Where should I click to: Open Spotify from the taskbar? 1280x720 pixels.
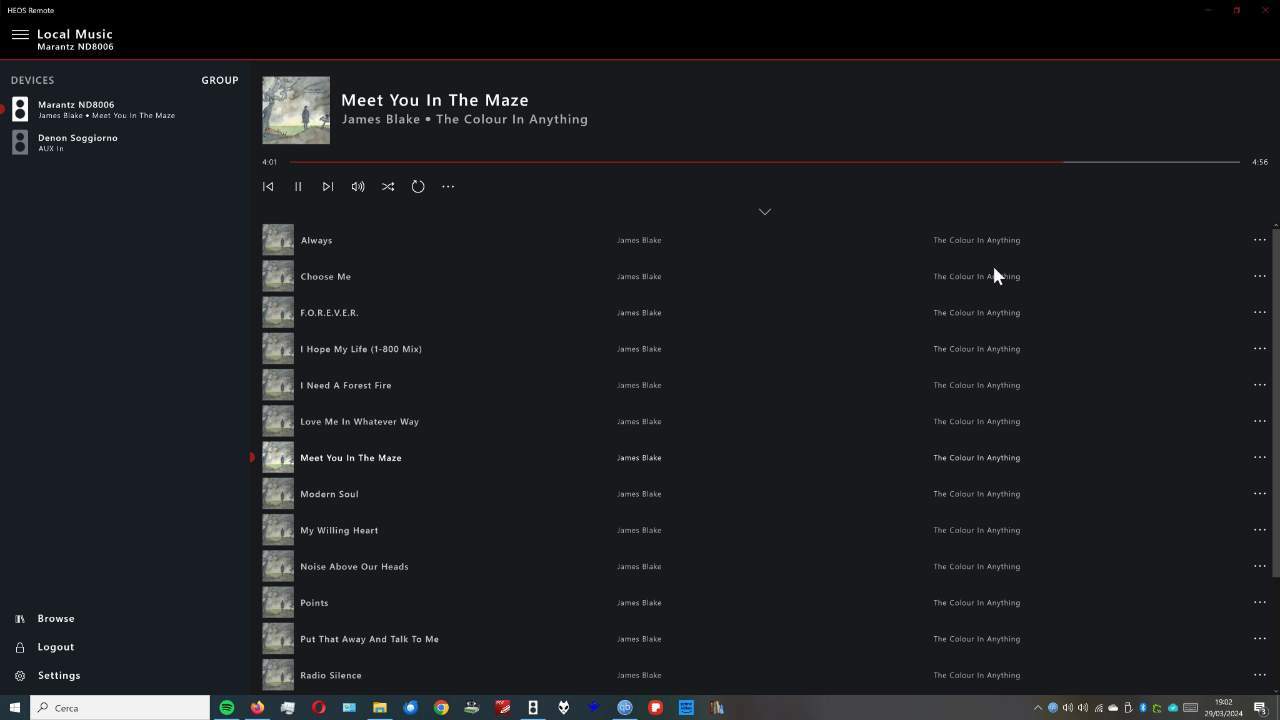(x=227, y=707)
